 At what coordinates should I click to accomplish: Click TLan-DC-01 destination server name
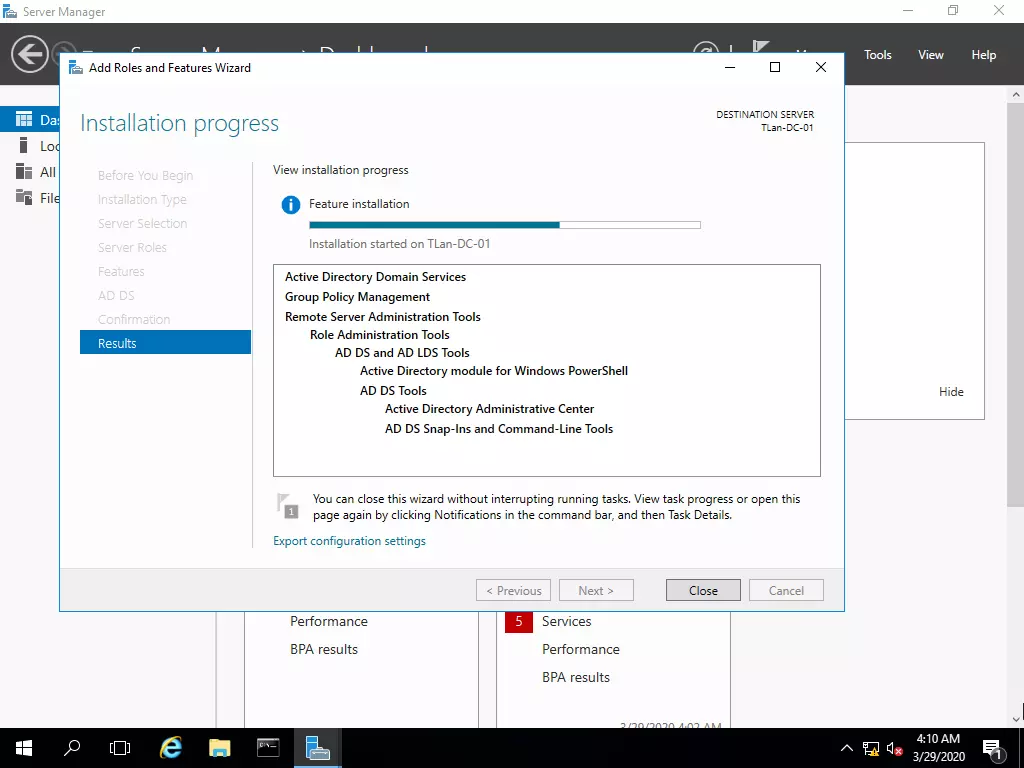(x=787, y=128)
